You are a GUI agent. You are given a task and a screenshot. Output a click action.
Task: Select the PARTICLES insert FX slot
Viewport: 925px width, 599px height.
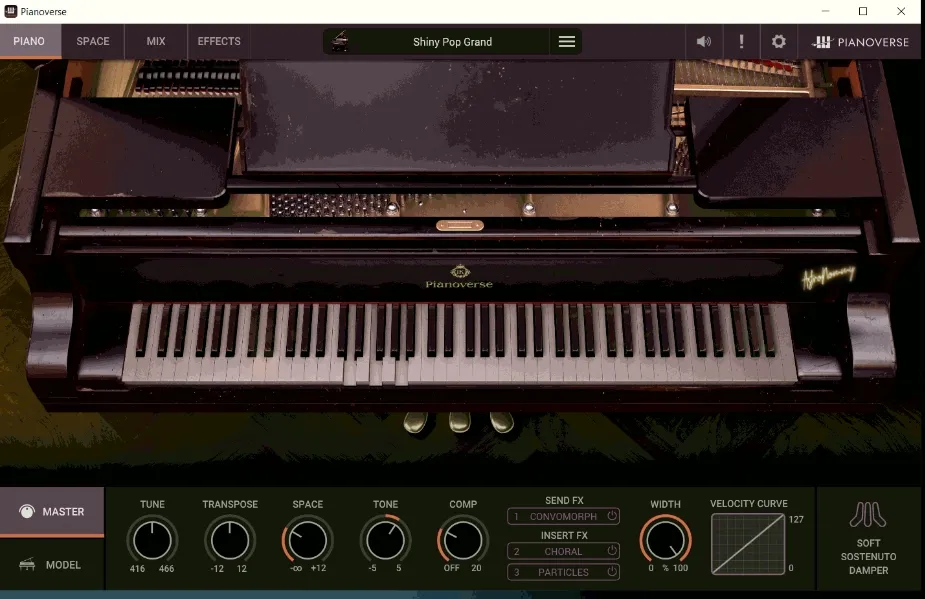[x=563, y=572]
